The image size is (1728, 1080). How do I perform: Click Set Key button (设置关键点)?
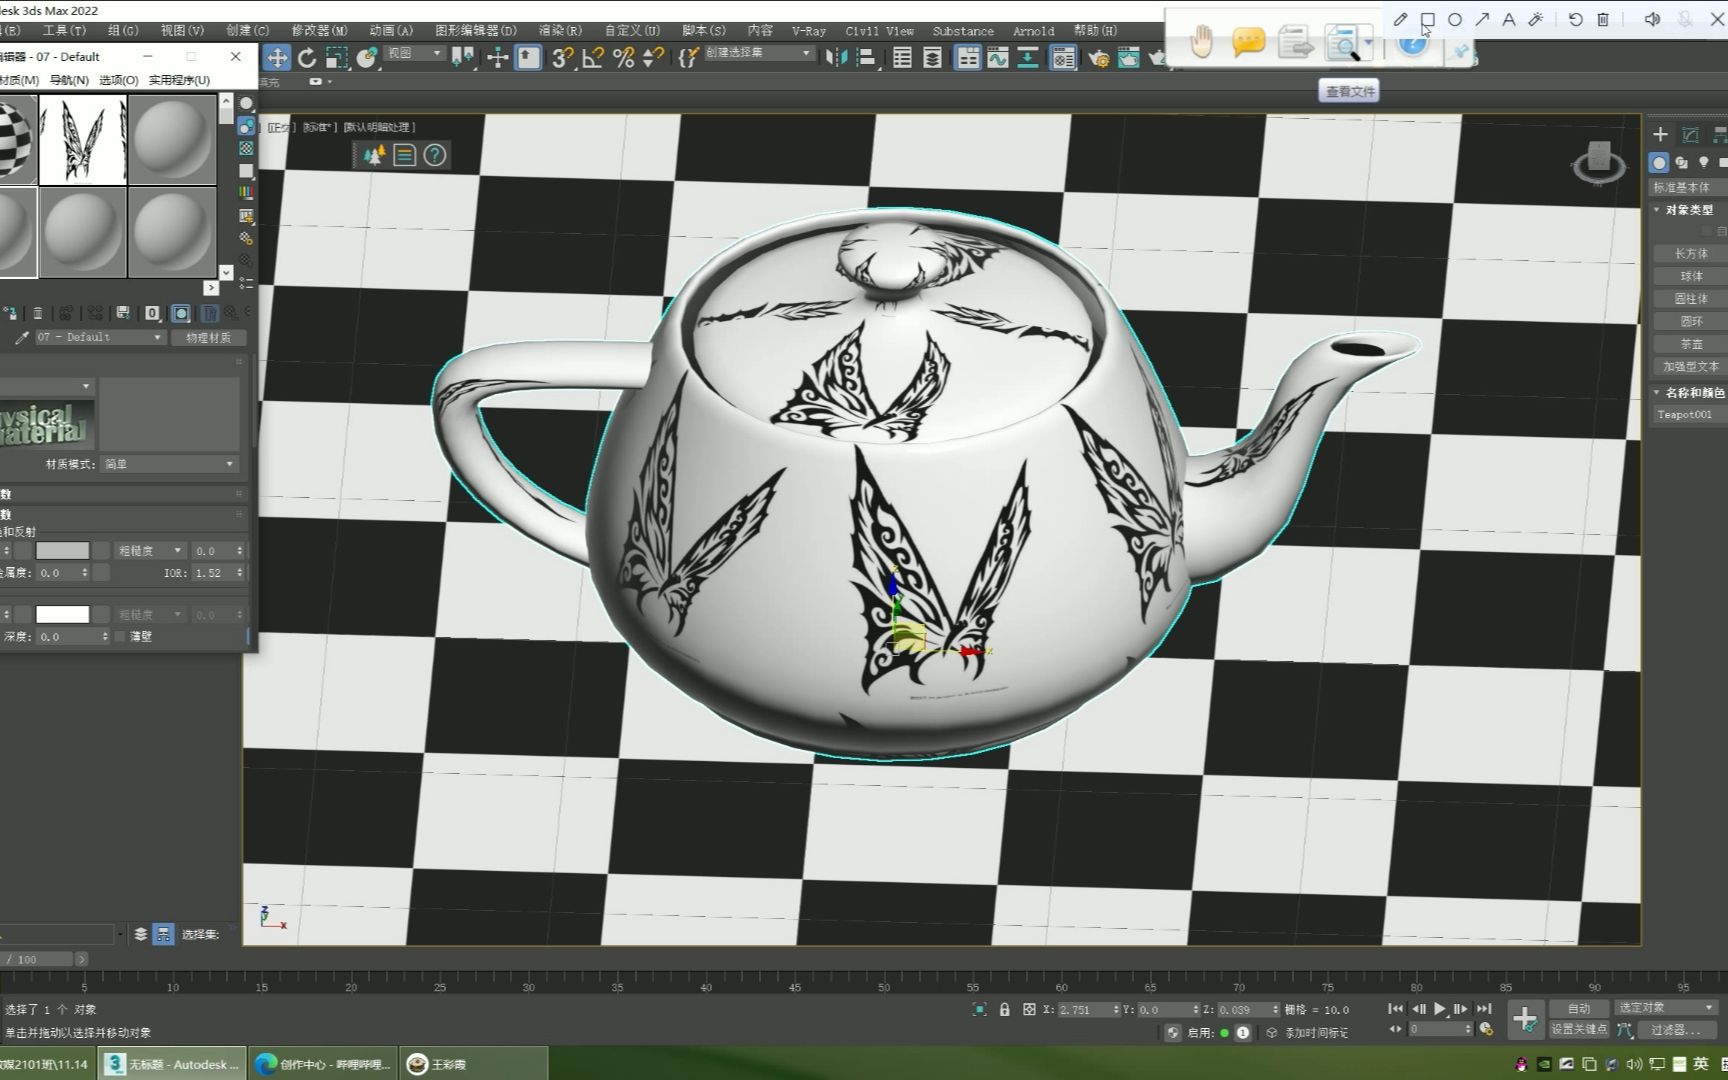tap(1579, 1029)
